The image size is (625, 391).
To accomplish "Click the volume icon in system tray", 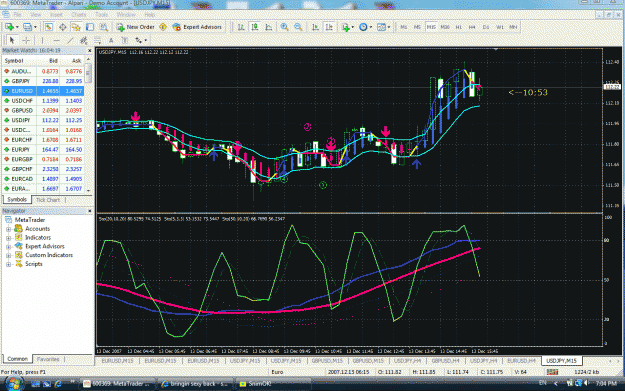I will tap(586, 383).
